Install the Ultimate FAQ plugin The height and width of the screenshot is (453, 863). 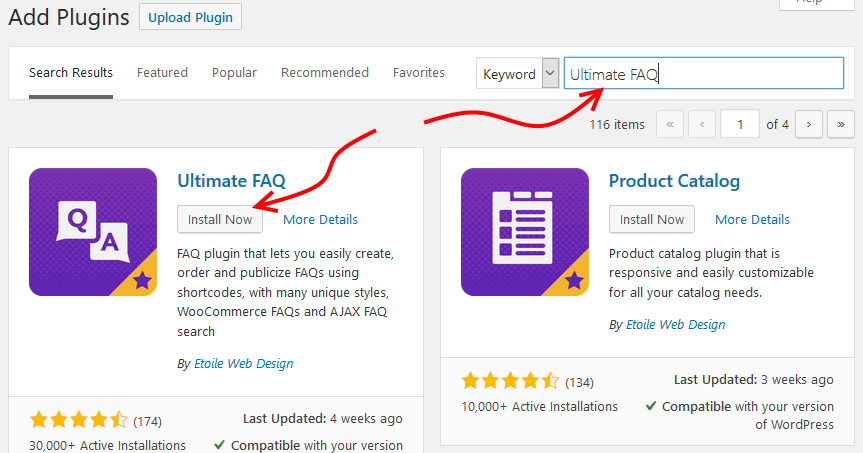(x=220, y=219)
